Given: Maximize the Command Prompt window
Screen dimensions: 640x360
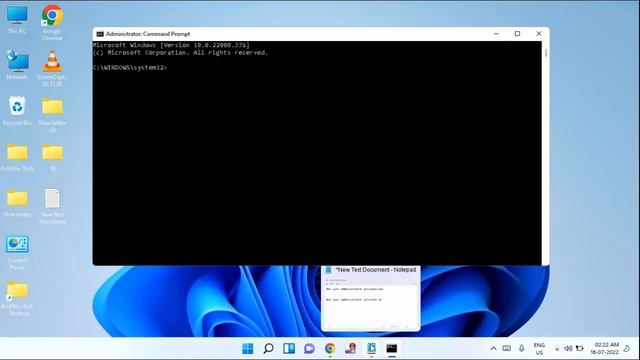Looking at the screenshot, I should pos(517,34).
